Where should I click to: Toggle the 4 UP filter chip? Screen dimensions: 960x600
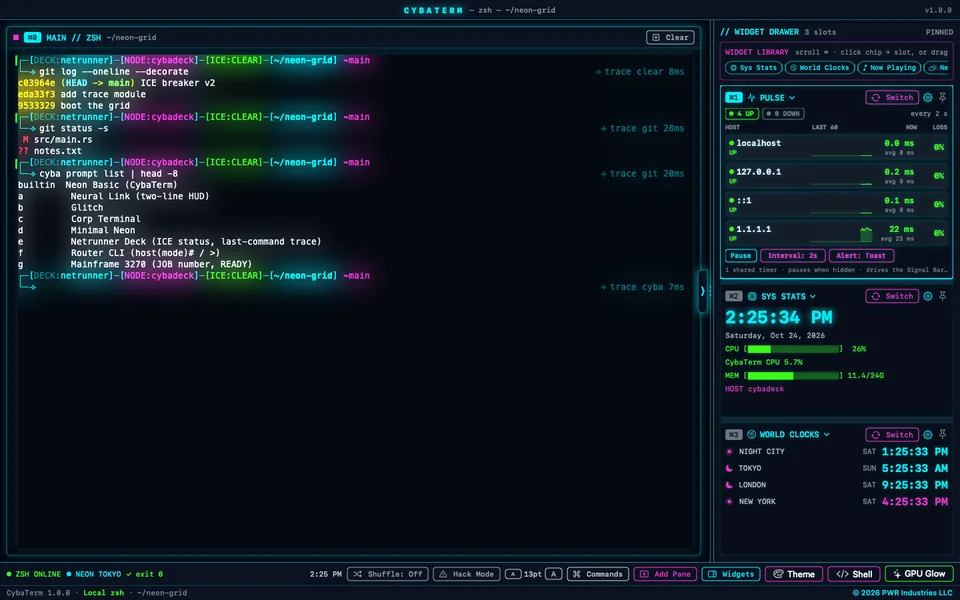click(742, 114)
